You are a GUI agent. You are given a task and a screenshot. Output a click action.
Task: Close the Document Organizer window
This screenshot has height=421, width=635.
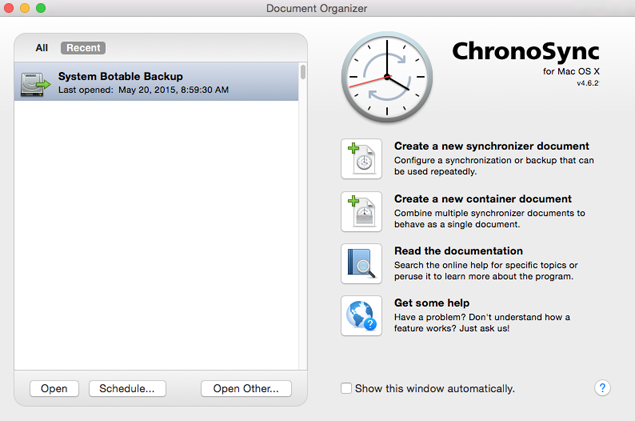click(9, 8)
